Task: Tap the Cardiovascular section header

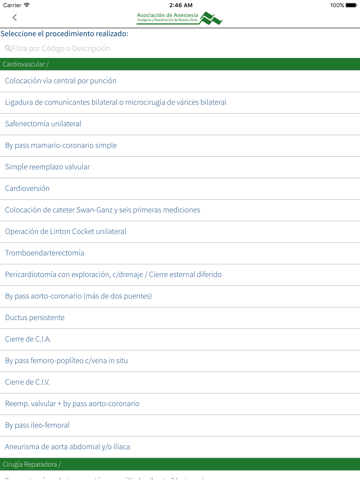Action: (180, 64)
